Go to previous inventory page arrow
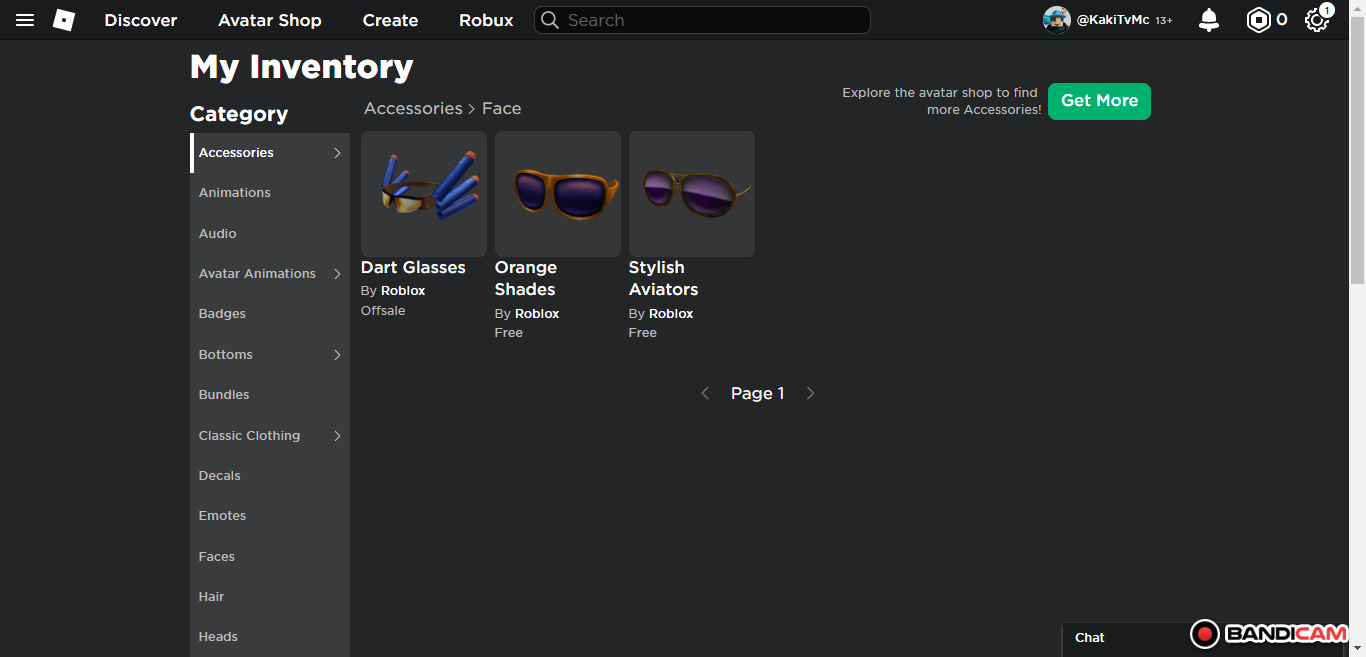Viewport: 1366px width, 657px height. [x=705, y=393]
